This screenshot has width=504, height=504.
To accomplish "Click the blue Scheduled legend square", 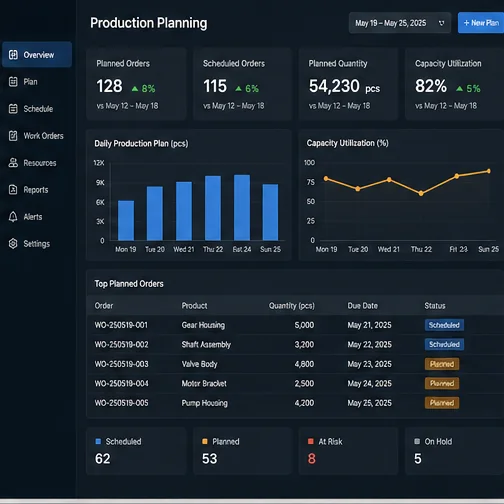I will tap(98, 441).
